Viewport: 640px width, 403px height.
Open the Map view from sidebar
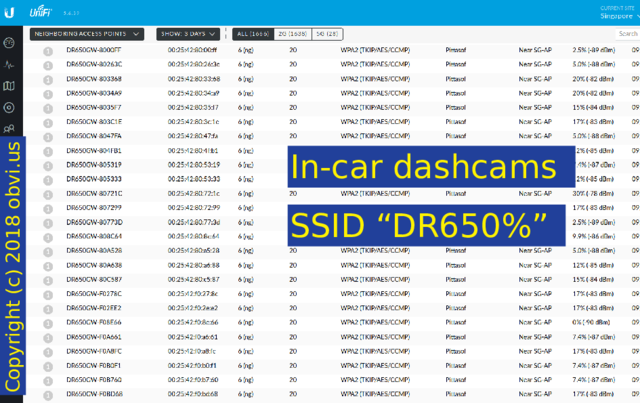point(9,86)
